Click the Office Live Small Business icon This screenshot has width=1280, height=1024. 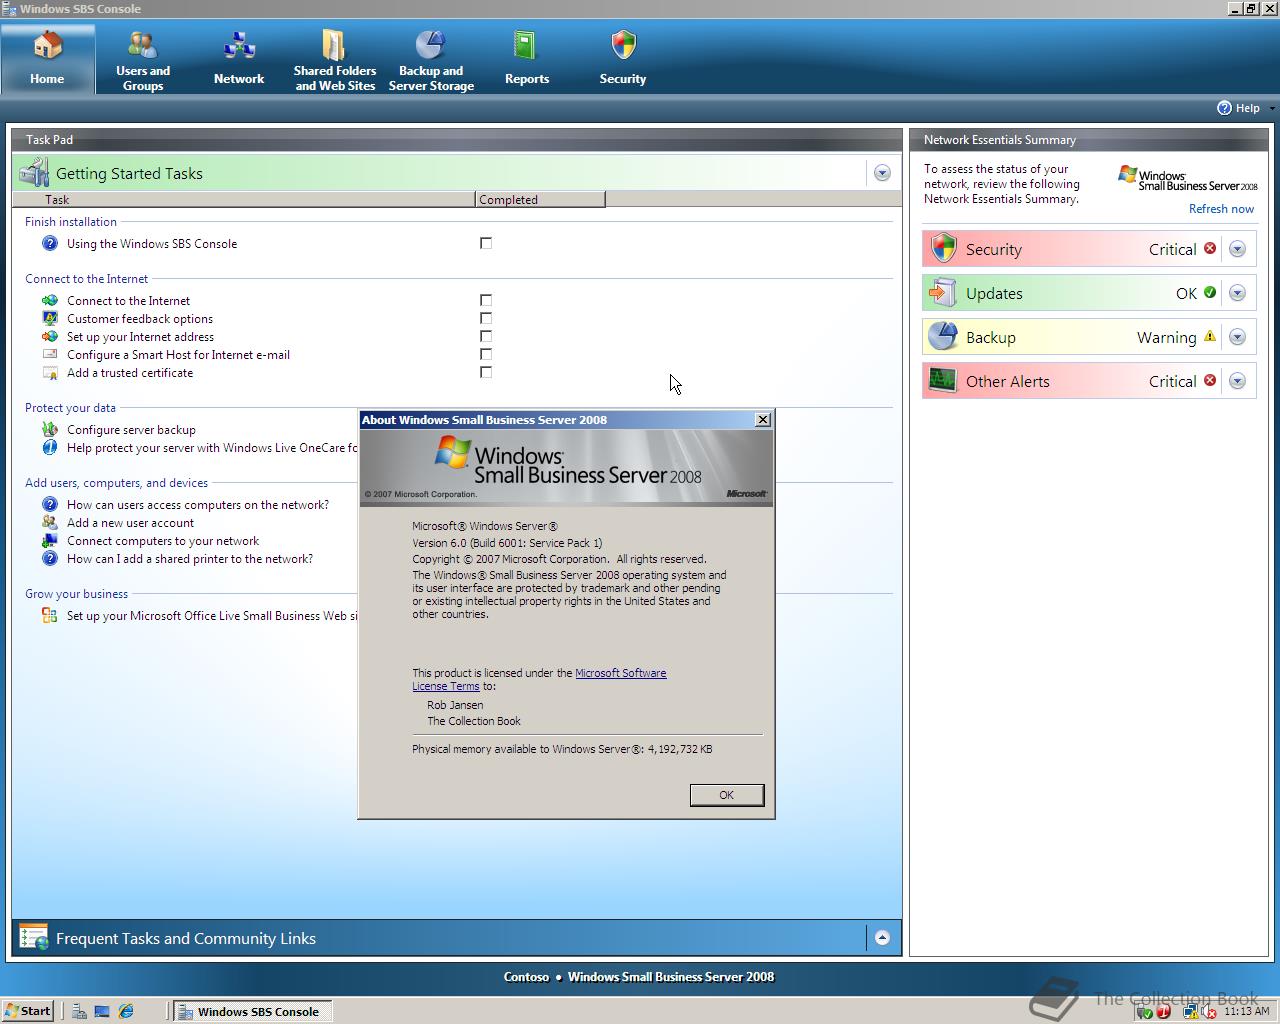point(50,615)
